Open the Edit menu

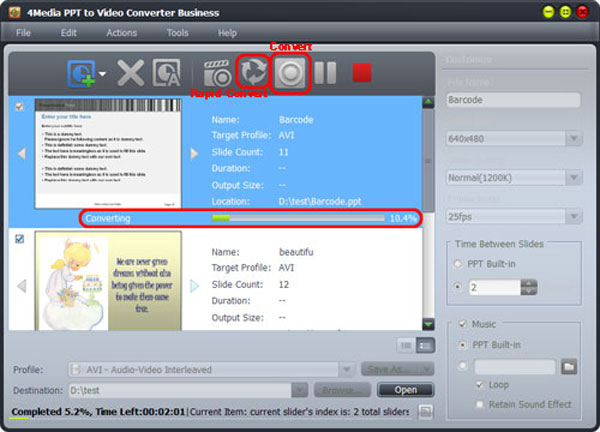pos(68,33)
